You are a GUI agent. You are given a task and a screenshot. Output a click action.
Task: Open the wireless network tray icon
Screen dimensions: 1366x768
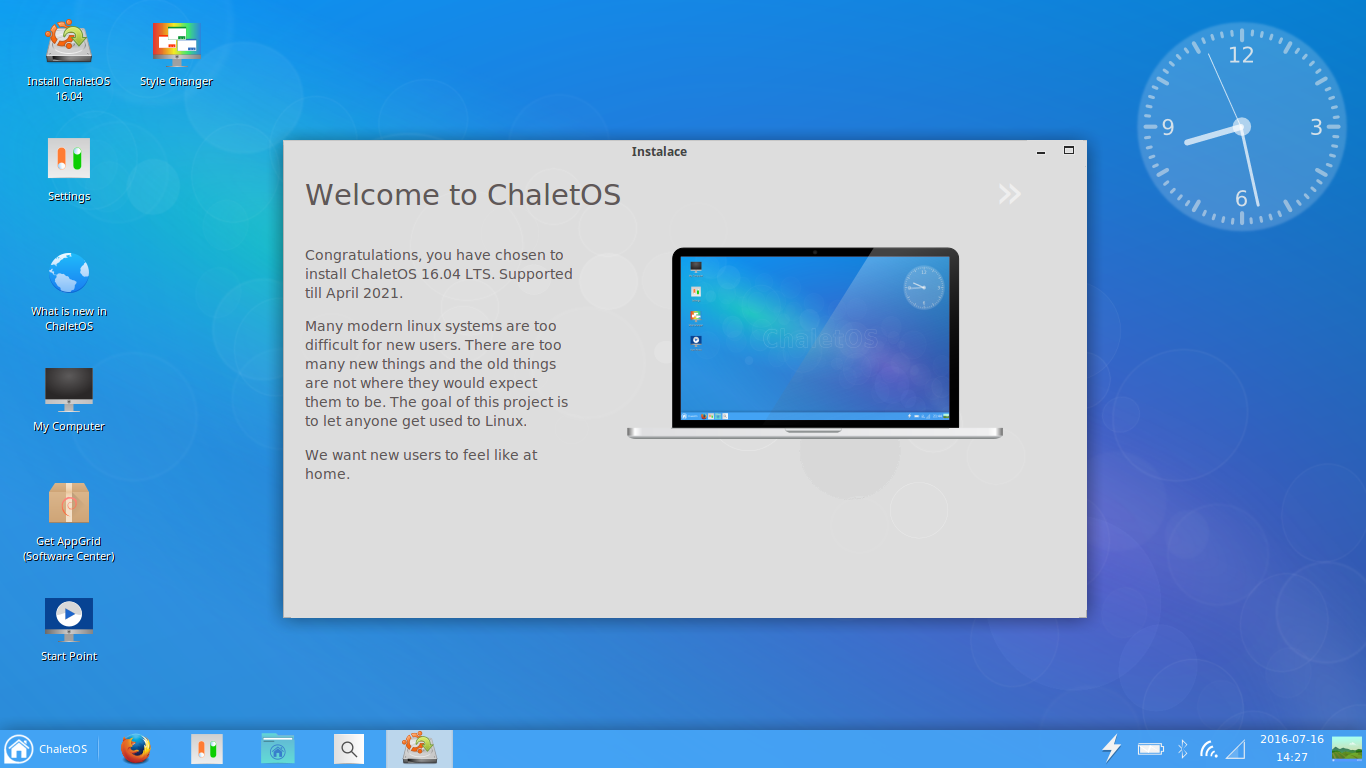click(x=1209, y=749)
